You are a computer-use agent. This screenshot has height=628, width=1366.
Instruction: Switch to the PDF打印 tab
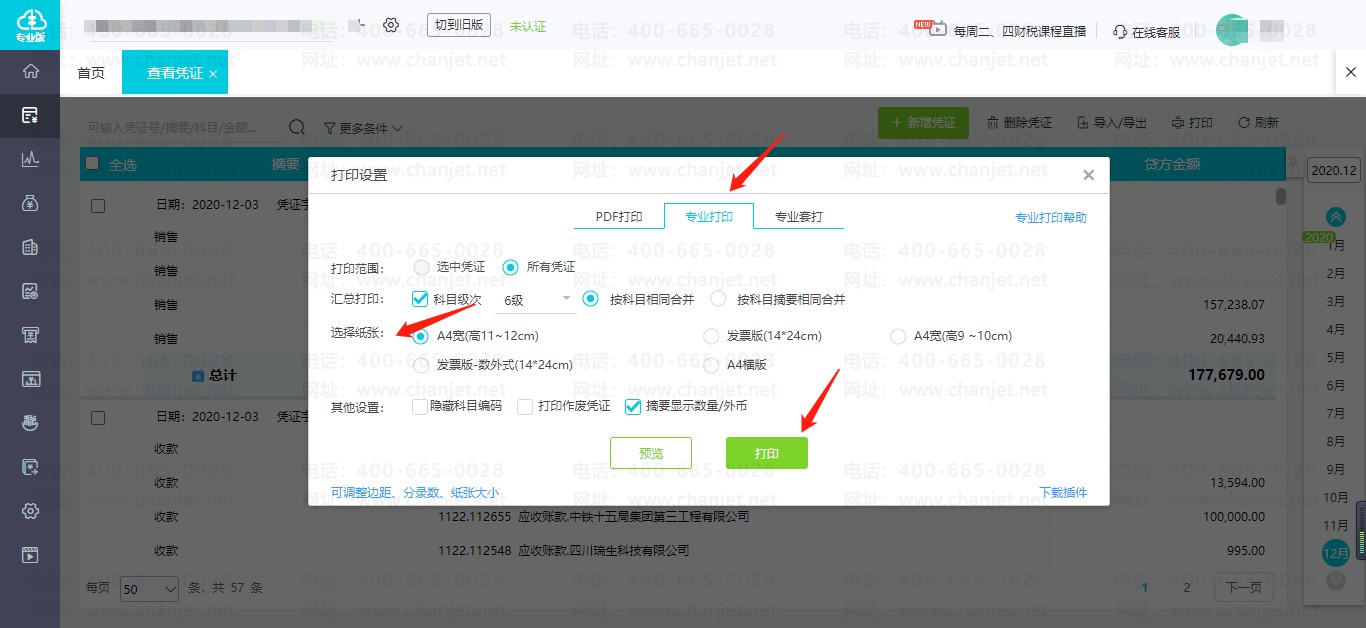619,216
